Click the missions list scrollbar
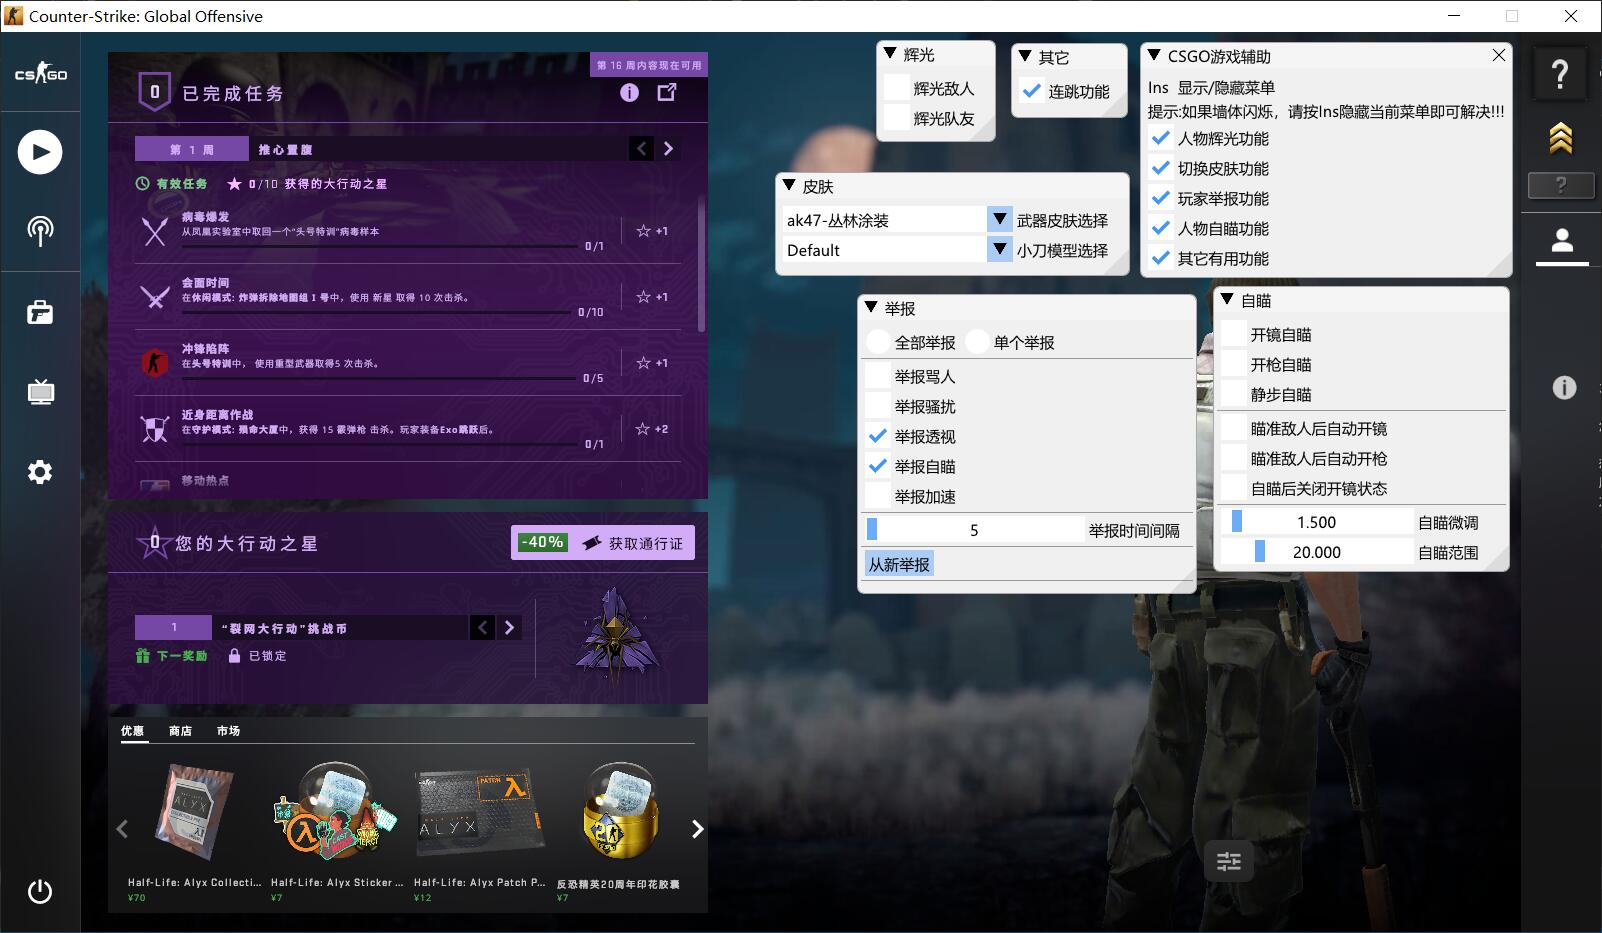The height and width of the screenshot is (933, 1602). click(x=701, y=265)
